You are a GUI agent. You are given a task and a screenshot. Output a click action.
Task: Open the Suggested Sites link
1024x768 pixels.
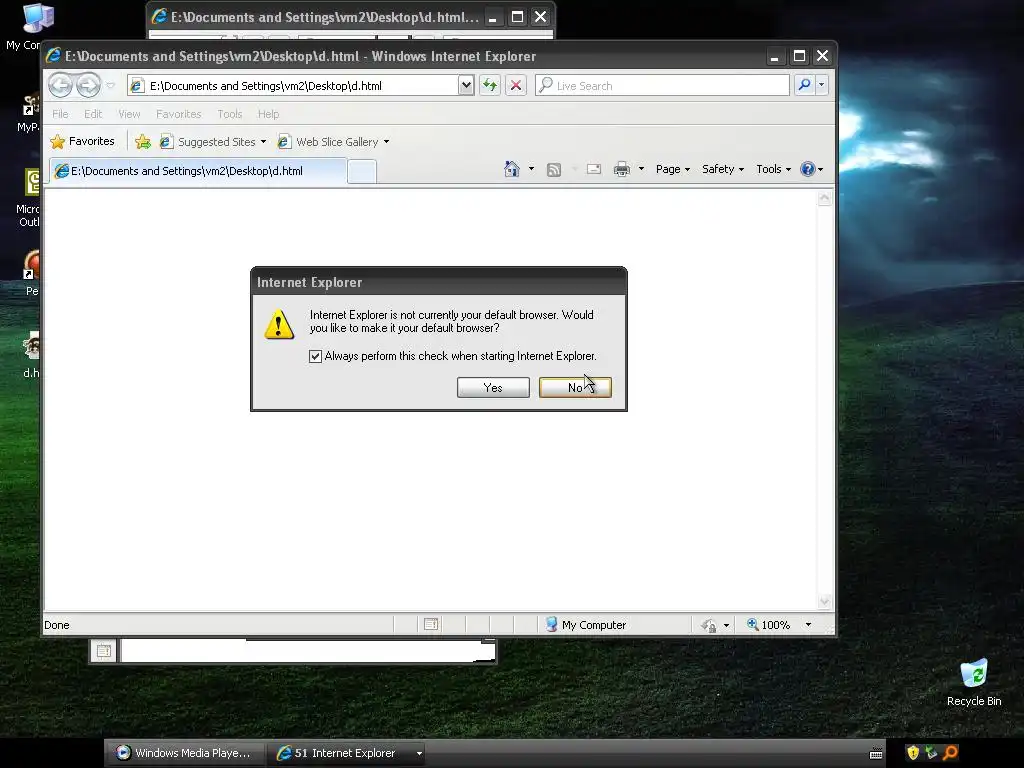point(213,142)
